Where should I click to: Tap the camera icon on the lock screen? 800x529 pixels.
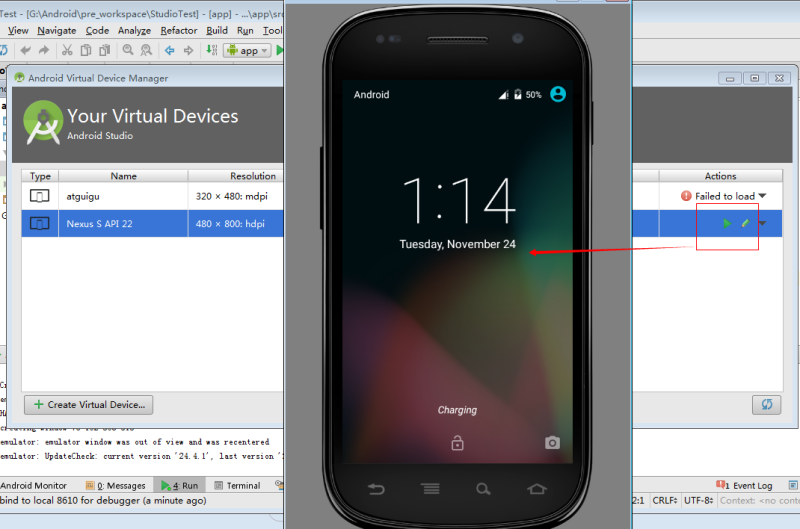pos(552,443)
